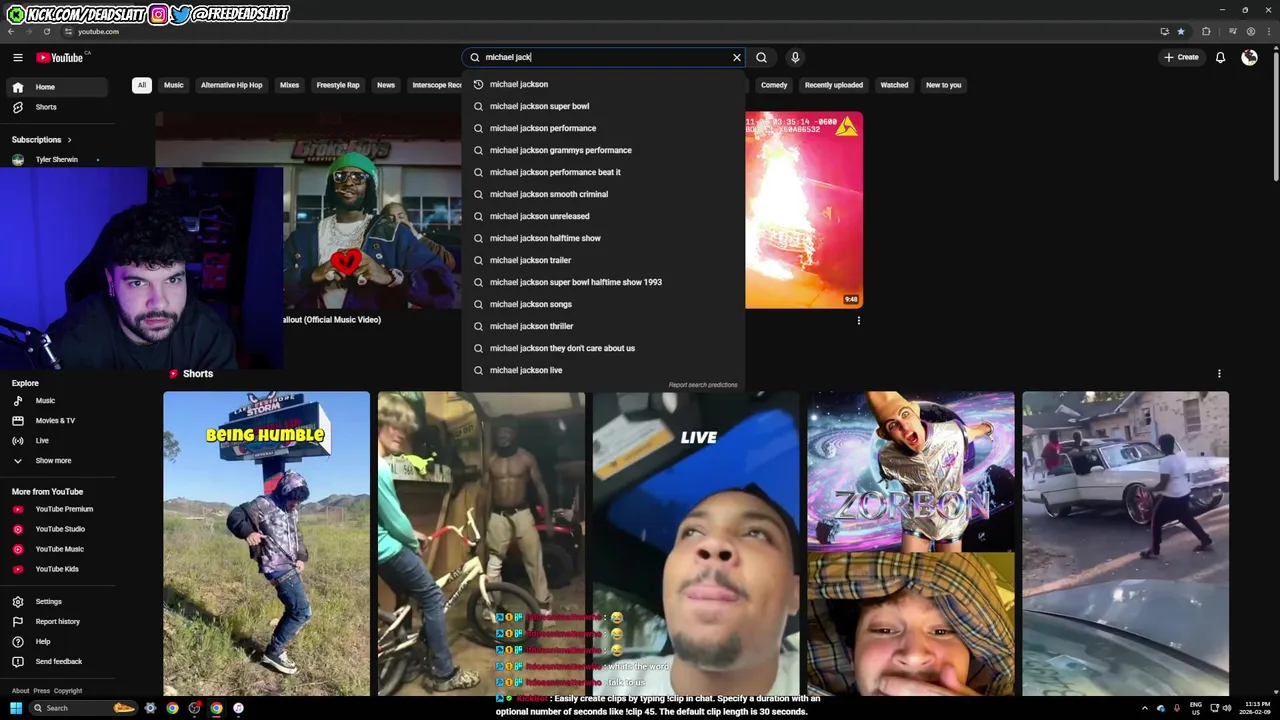The height and width of the screenshot is (720, 1280).
Task: Click the Create button
Action: pos(1181,58)
